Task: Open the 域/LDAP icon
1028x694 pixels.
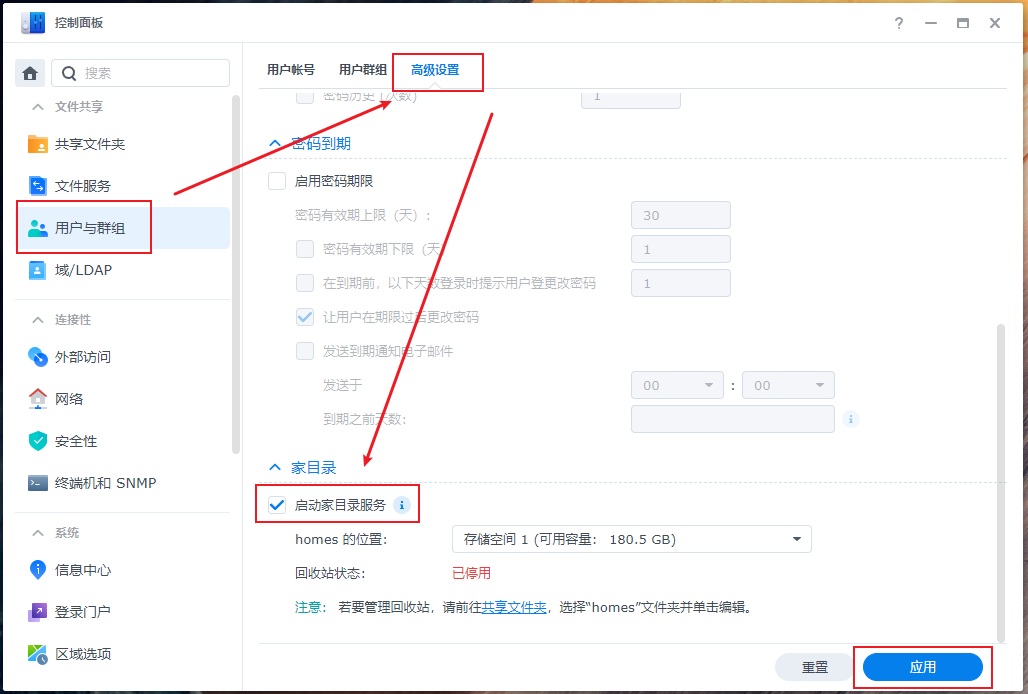Action: 38,270
